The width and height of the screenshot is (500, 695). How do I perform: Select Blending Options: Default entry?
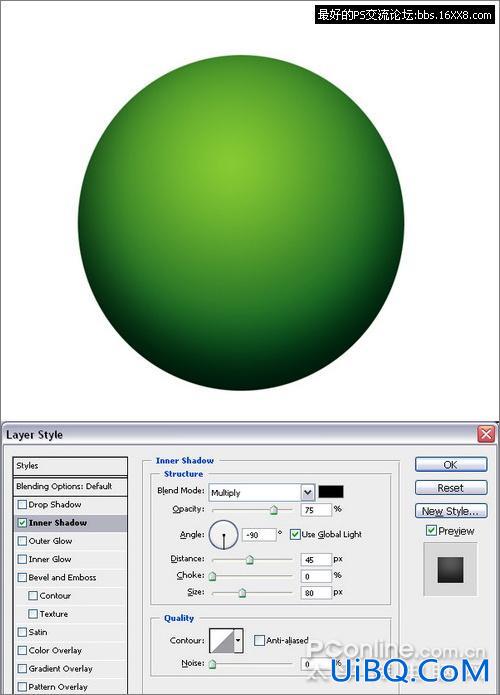tap(70, 486)
